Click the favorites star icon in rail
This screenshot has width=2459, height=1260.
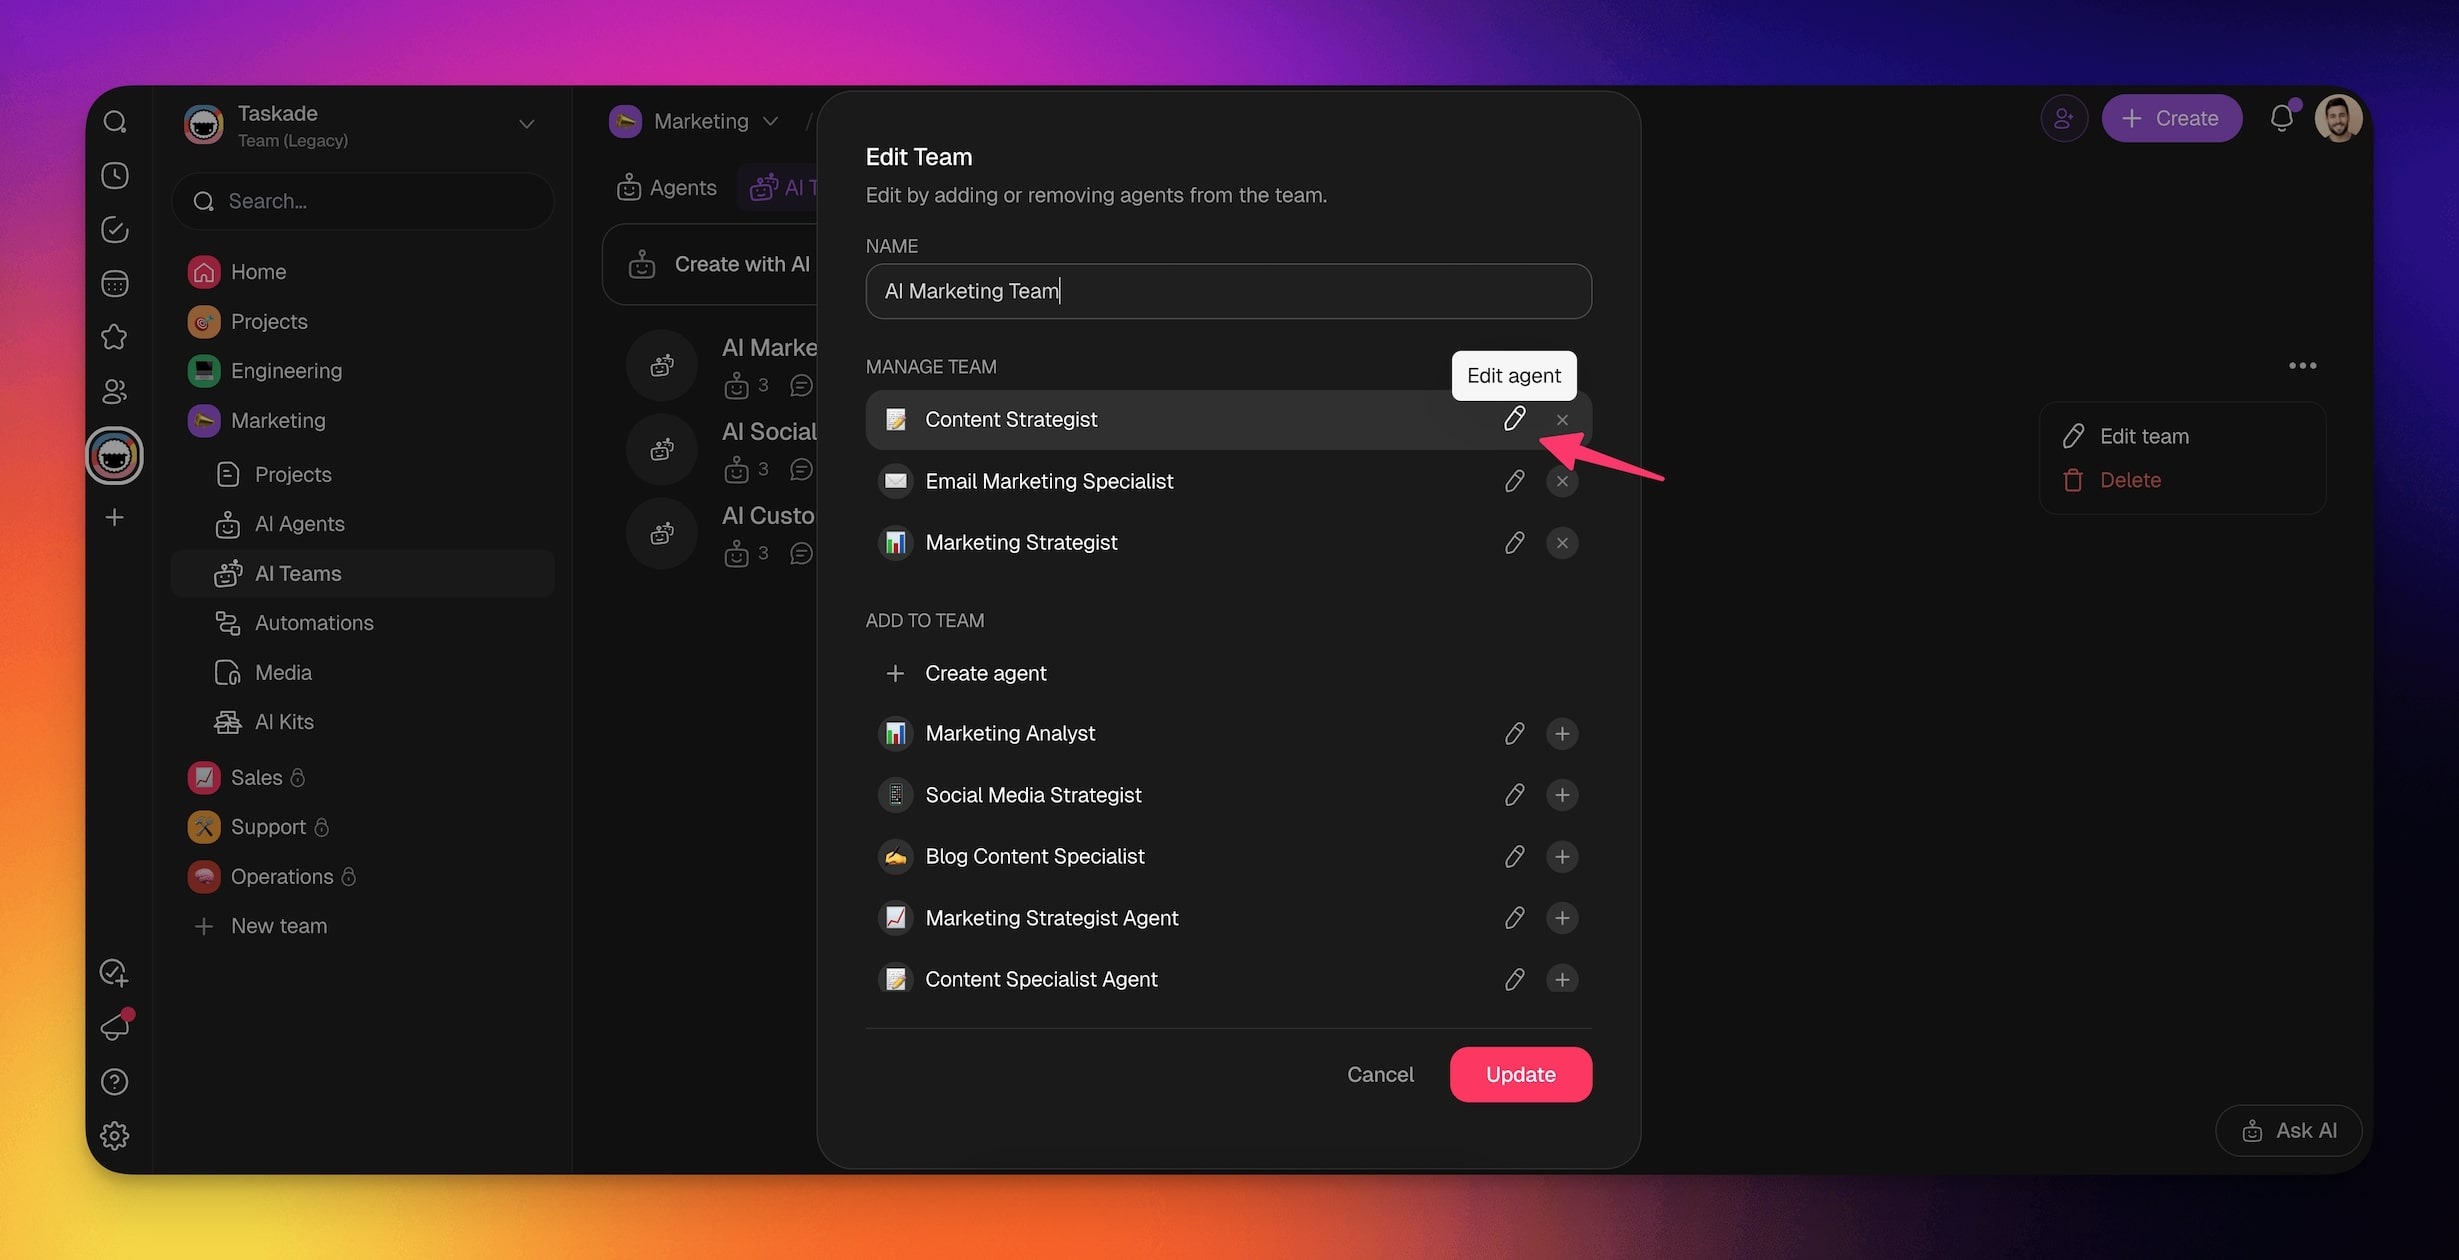[x=115, y=337]
